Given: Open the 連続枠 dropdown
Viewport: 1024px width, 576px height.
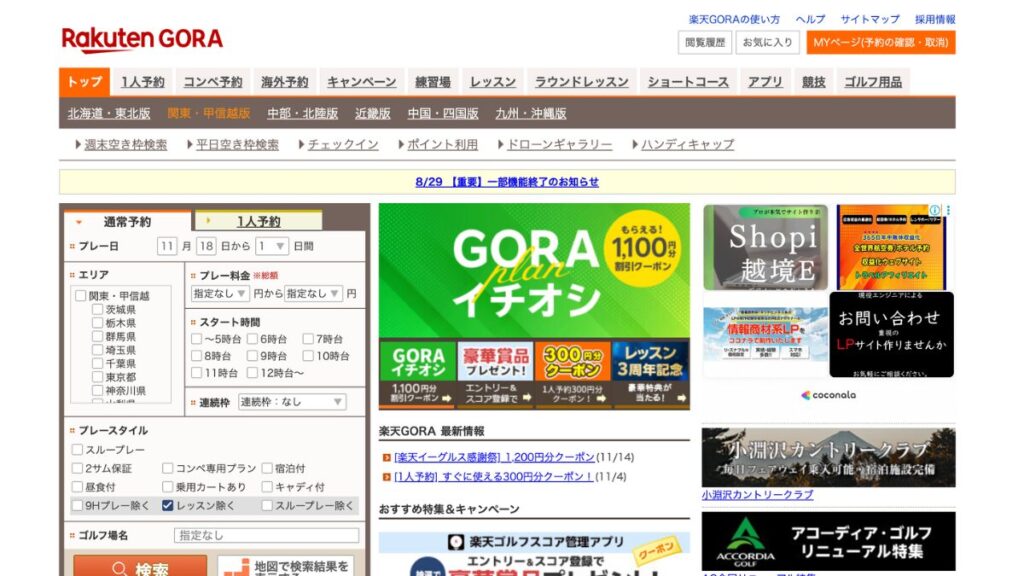Looking at the screenshot, I should click(x=291, y=402).
